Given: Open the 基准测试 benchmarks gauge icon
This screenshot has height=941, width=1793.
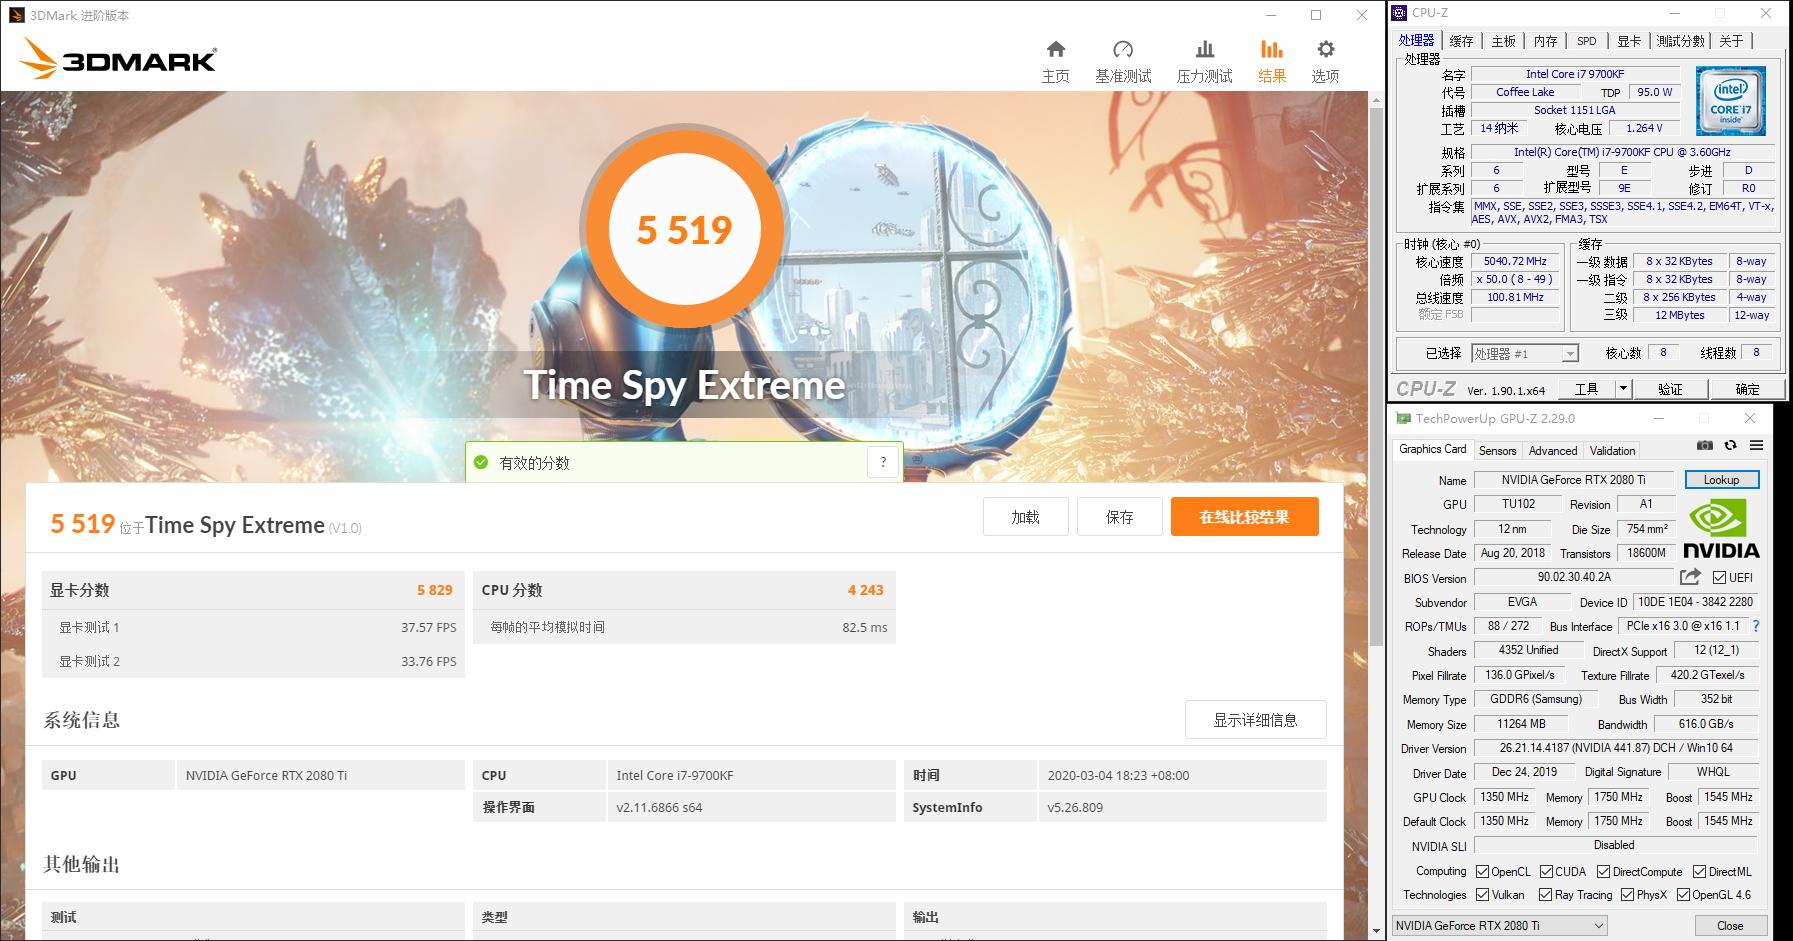Looking at the screenshot, I should (x=1123, y=49).
